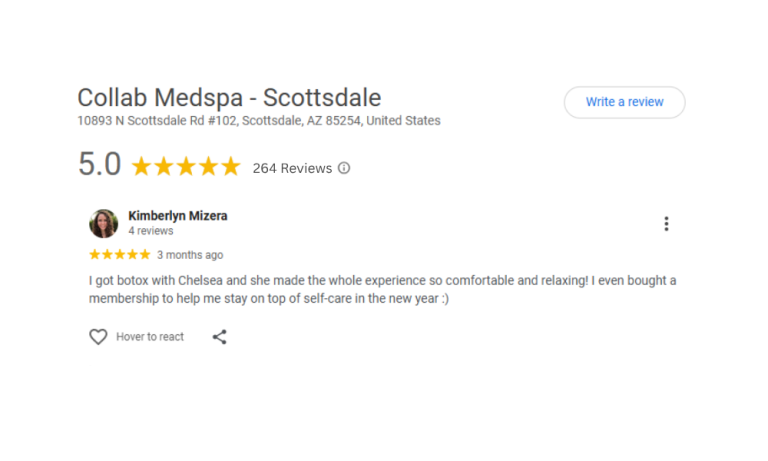
Task: Click the 5.0 overall rating number
Action: (100, 165)
